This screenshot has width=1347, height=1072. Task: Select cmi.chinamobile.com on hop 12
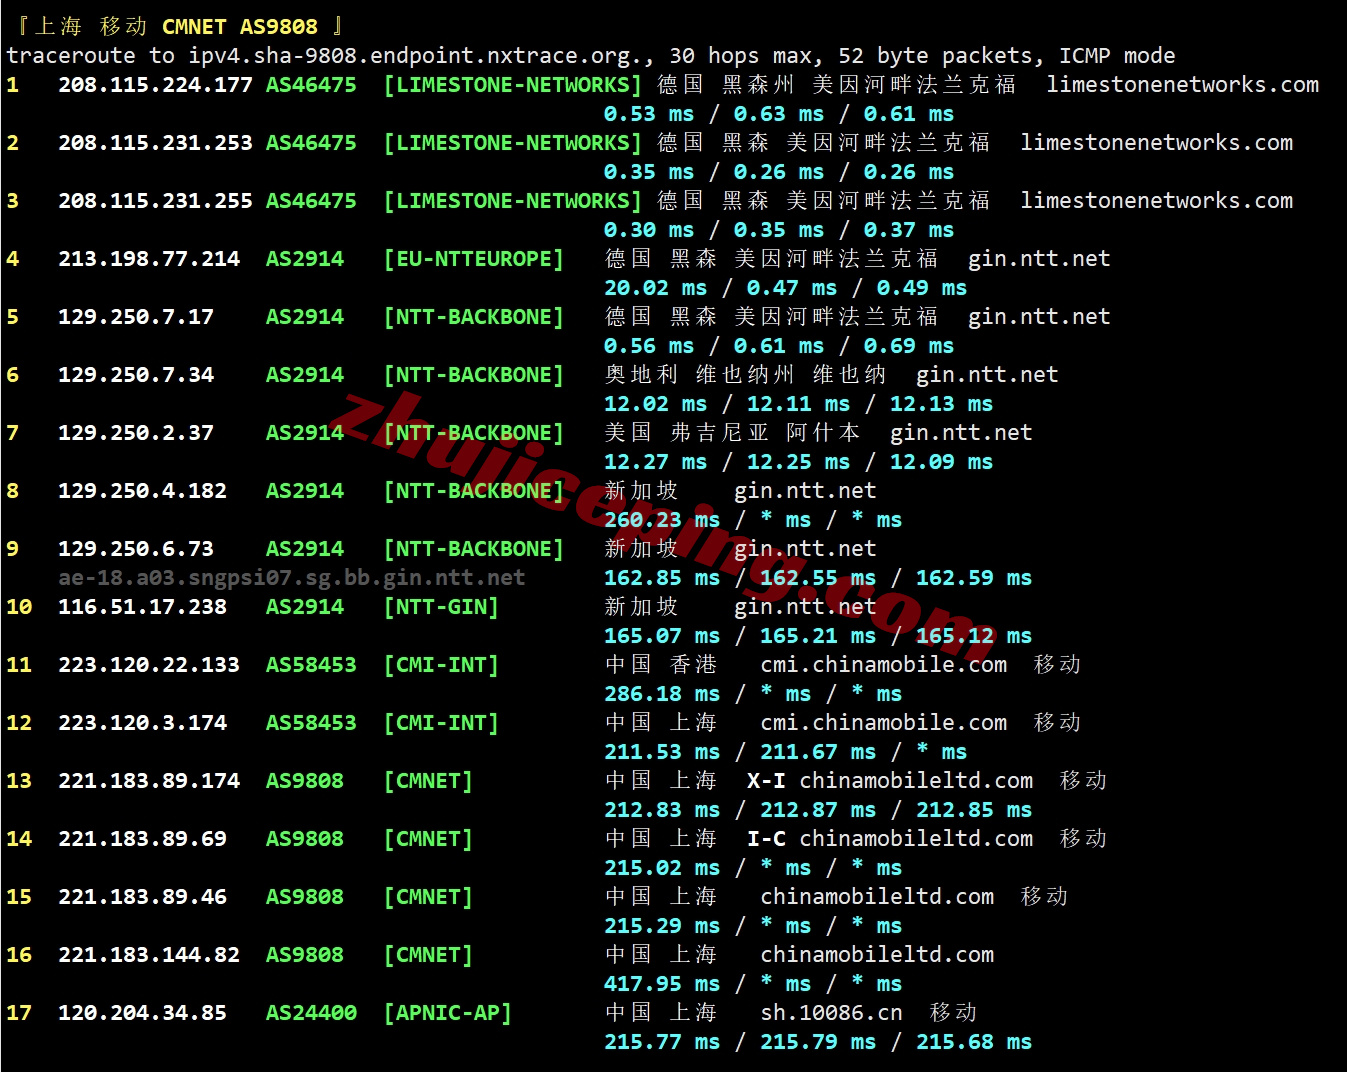(x=884, y=723)
